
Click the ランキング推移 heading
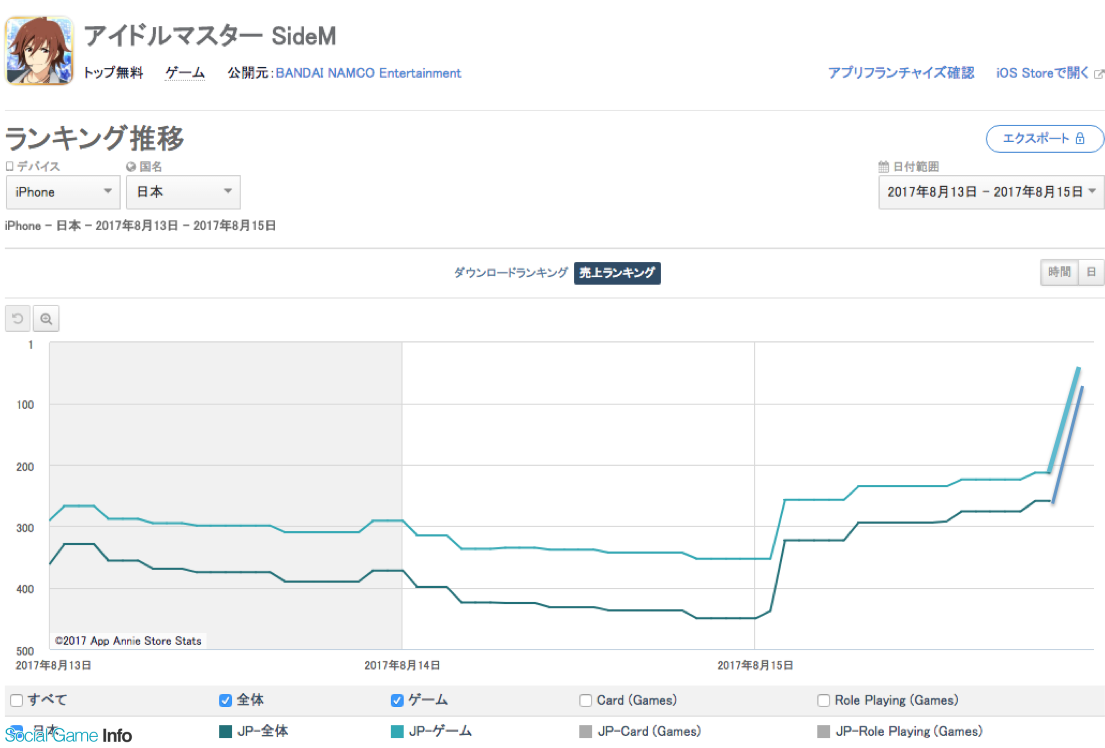click(94, 138)
